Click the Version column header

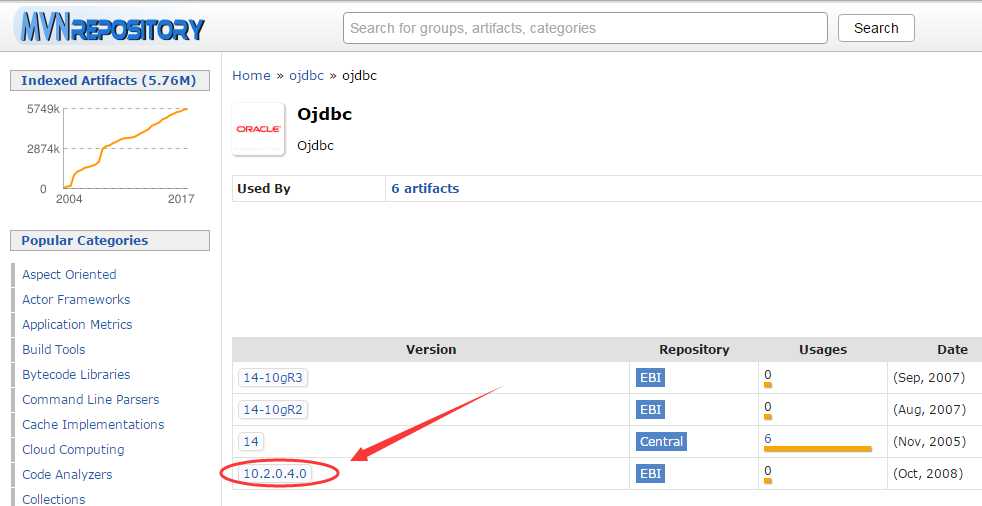[x=431, y=349]
